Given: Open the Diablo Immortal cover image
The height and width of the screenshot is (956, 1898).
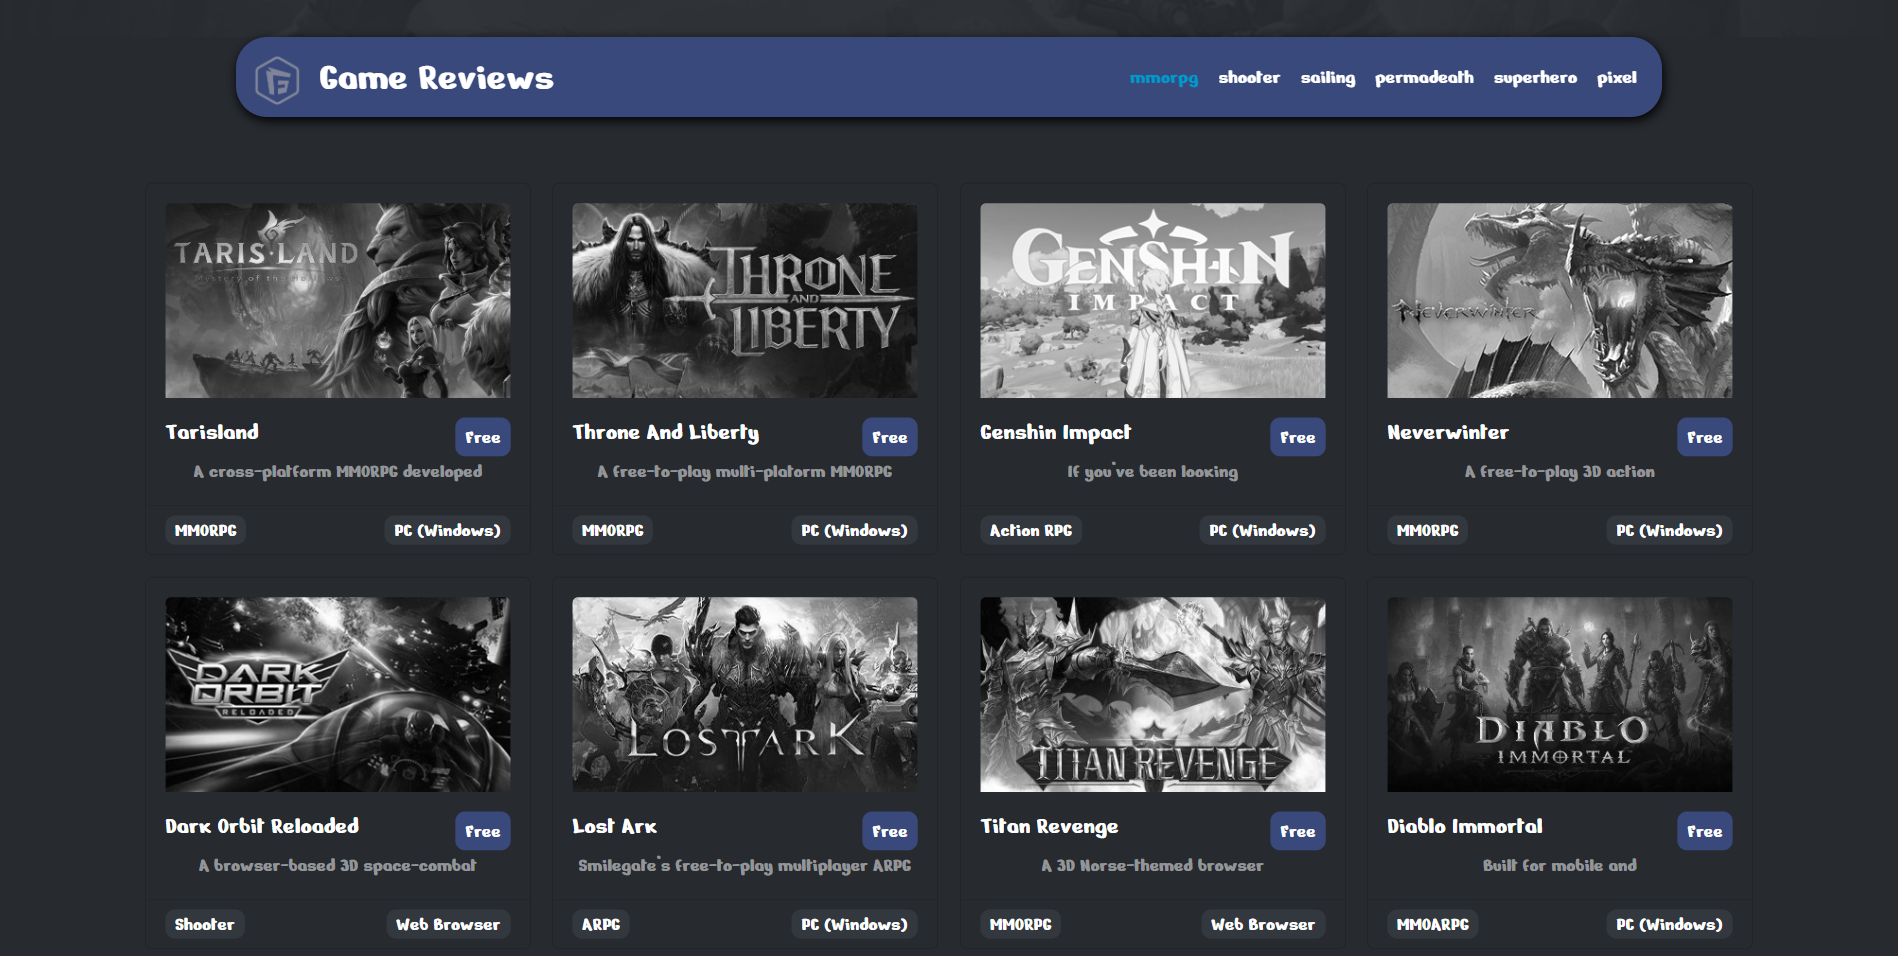Looking at the screenshot, I should [1560, 695].
